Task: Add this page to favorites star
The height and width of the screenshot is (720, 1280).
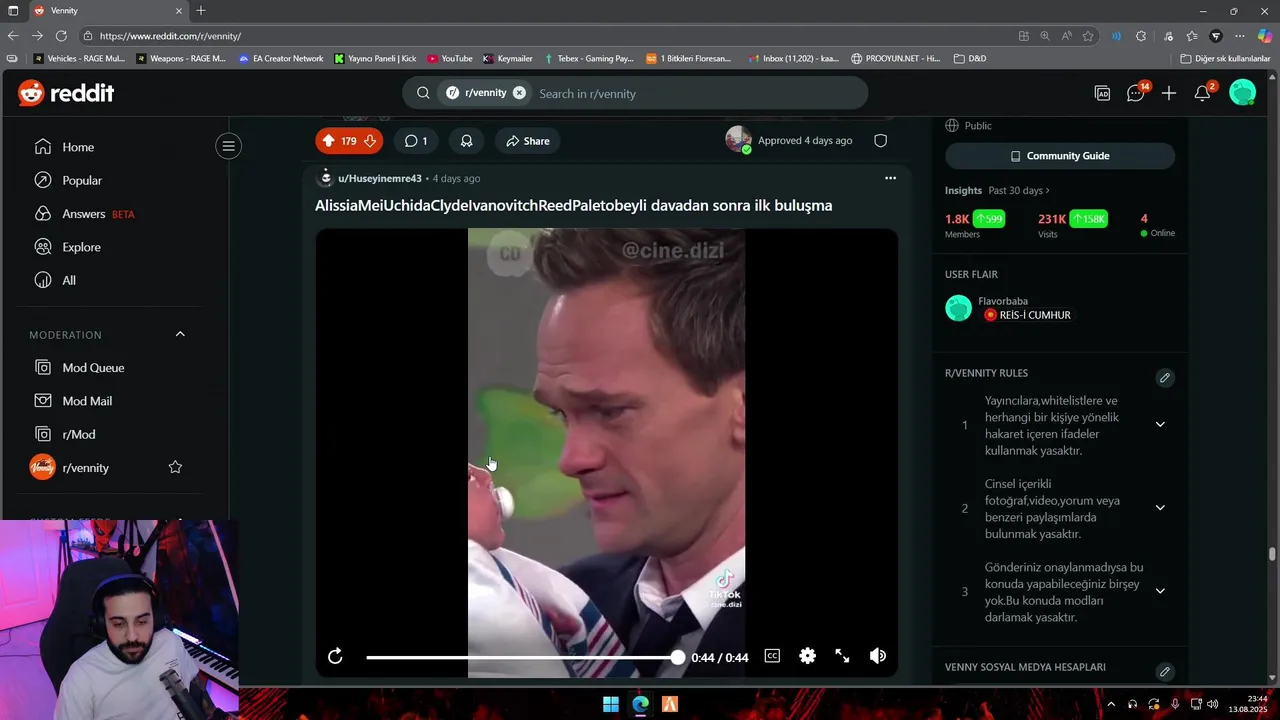Action: tap(1088, 36)
